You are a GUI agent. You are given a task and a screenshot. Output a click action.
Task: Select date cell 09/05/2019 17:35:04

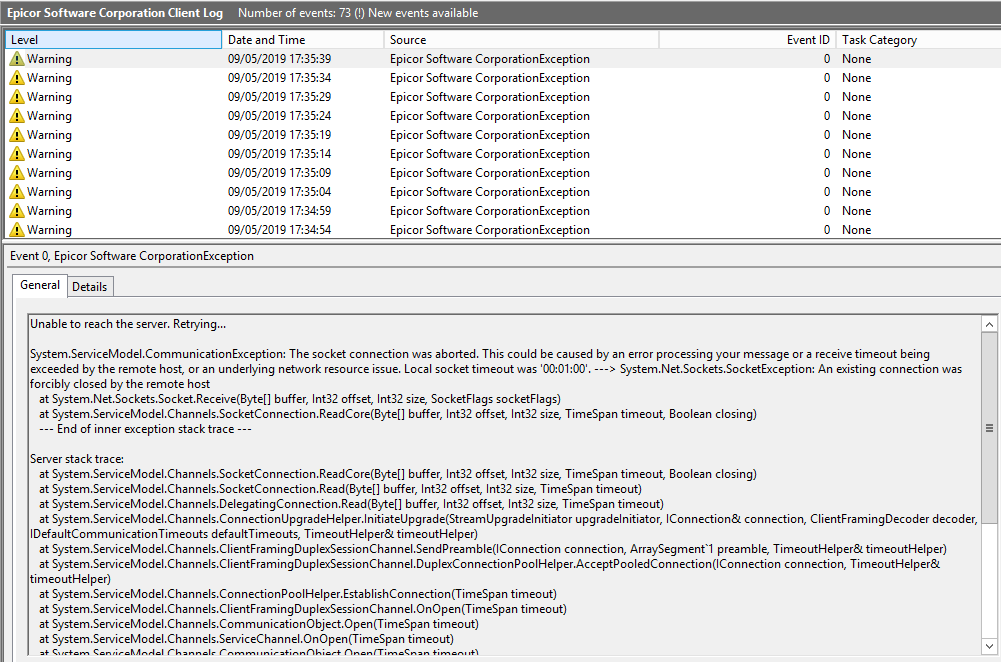(280, 192)
